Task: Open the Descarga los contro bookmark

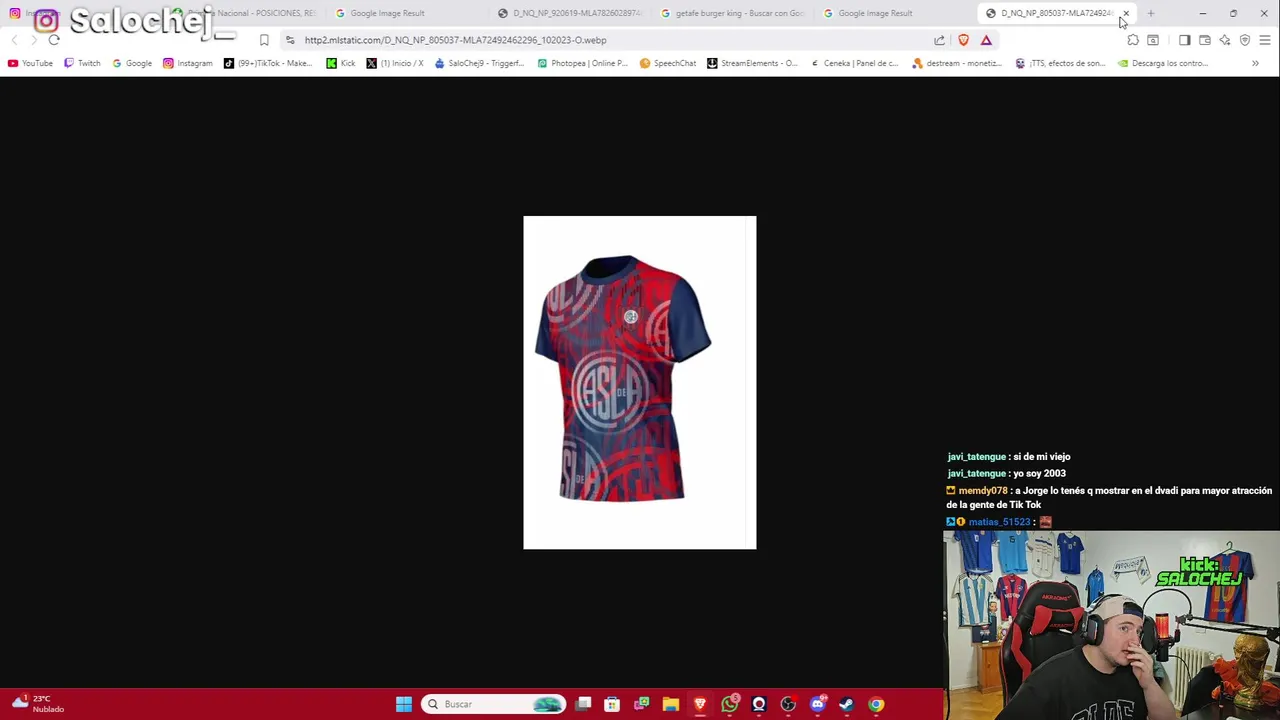Action: coord(1163,63)
